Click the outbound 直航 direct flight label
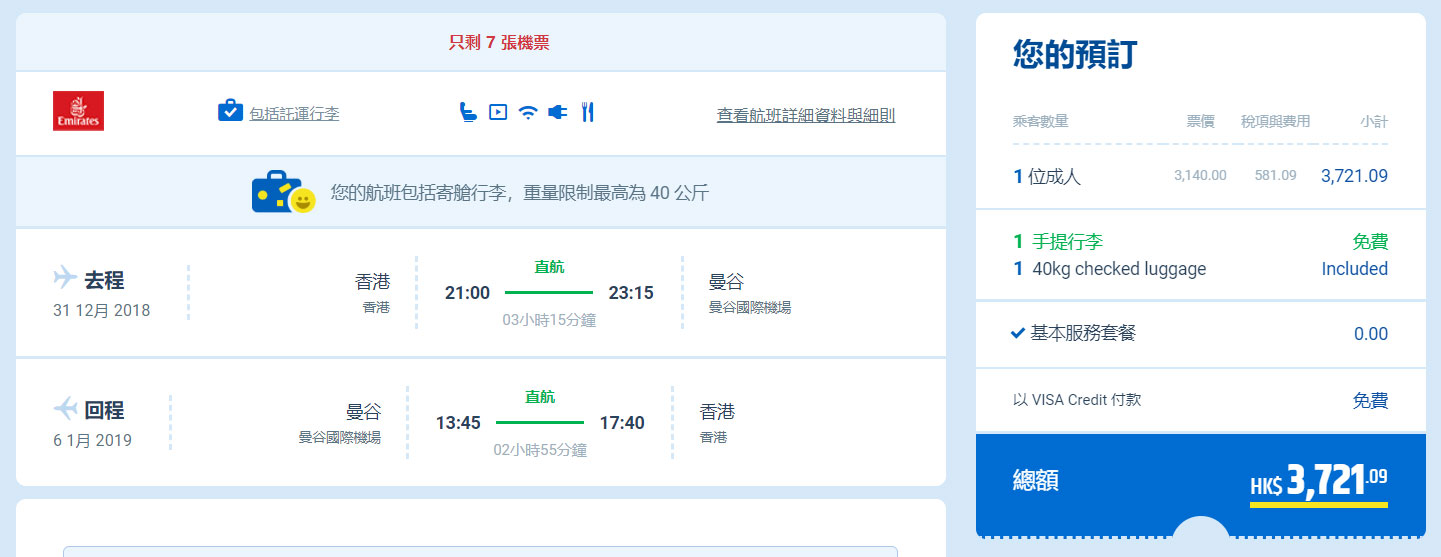The width and height of the screenshot is (1441, 557). [549, 267]
